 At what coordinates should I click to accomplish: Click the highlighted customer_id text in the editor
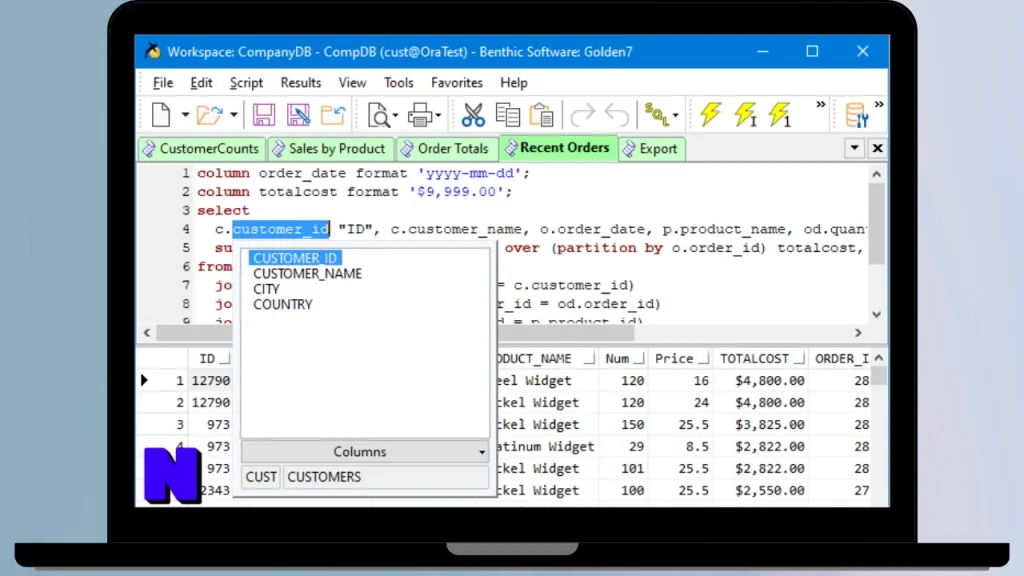pos(281,229)
